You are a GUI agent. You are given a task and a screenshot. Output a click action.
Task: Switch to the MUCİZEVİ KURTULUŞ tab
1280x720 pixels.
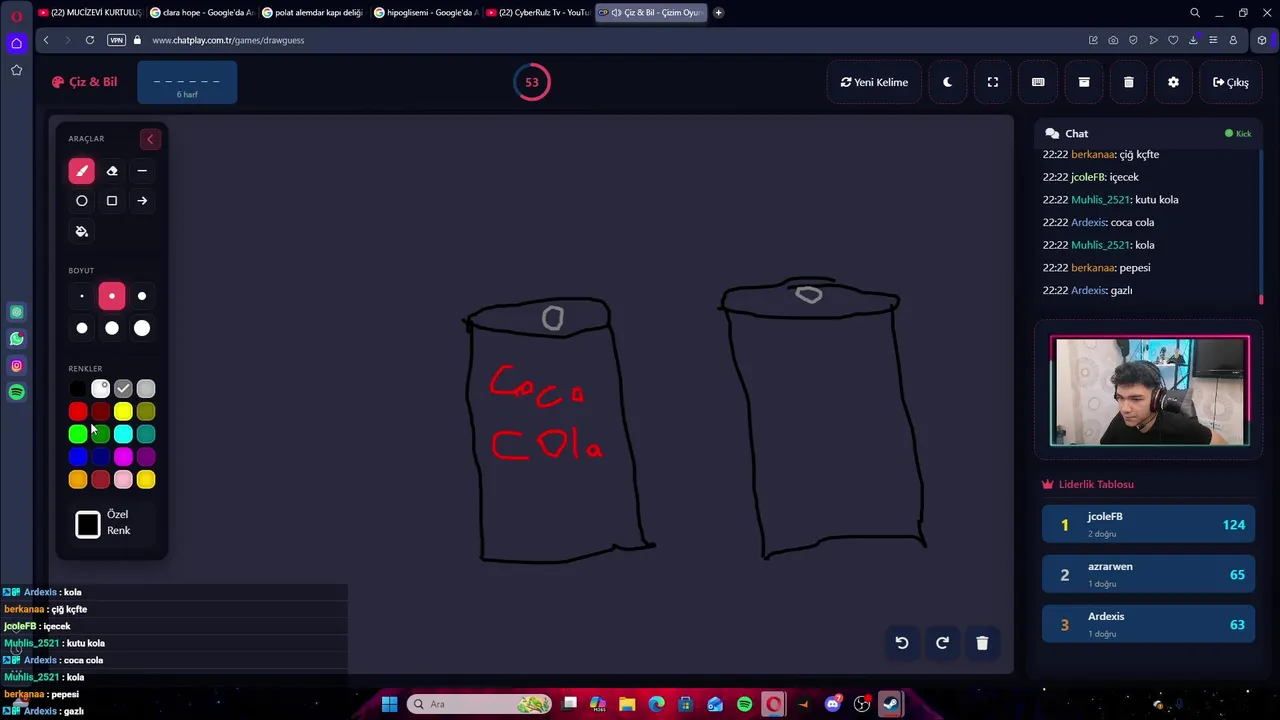click(x=90, y=13)
